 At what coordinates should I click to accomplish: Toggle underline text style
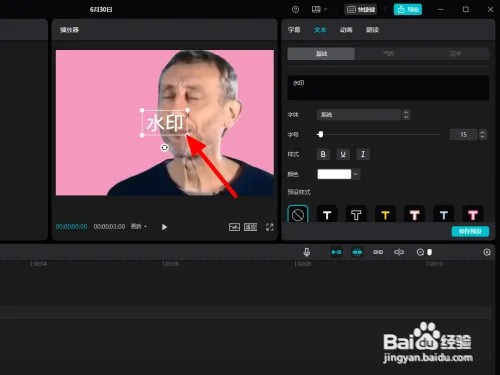tap(343, 154)
